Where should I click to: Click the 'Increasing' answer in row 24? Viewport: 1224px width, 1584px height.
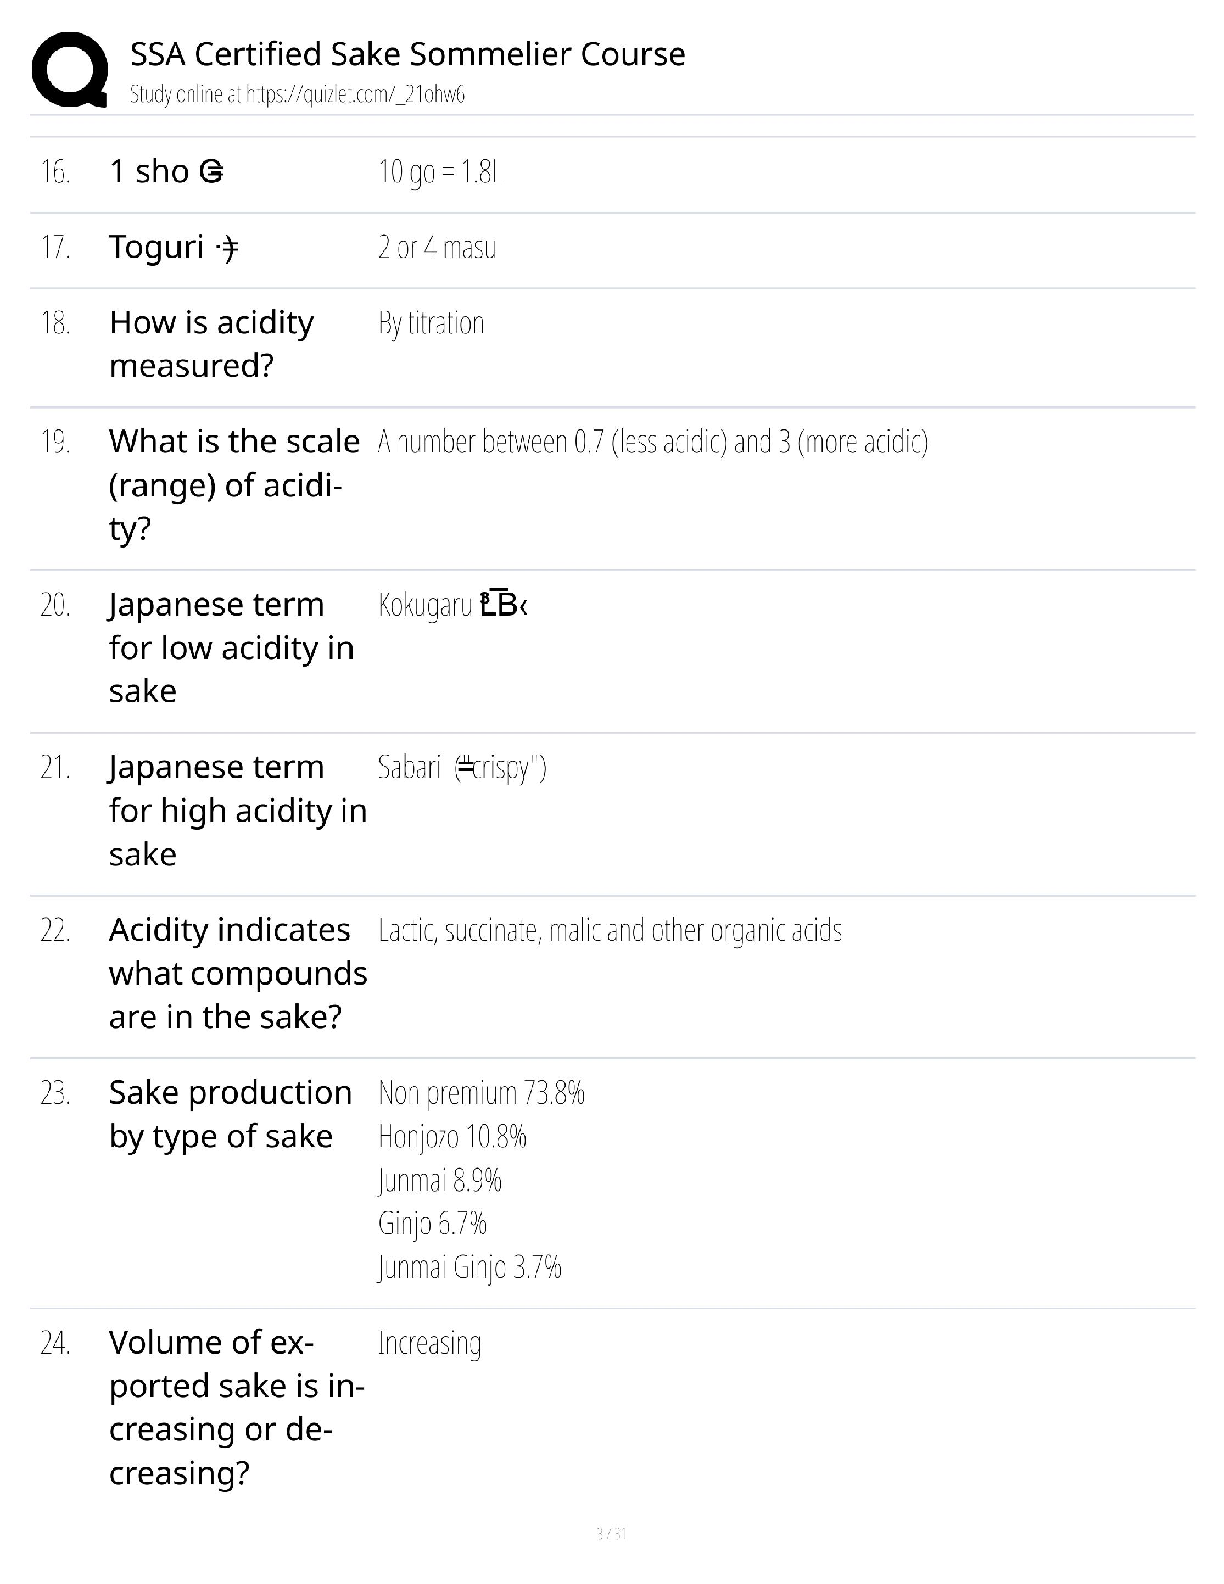(x=430, y=1343)
